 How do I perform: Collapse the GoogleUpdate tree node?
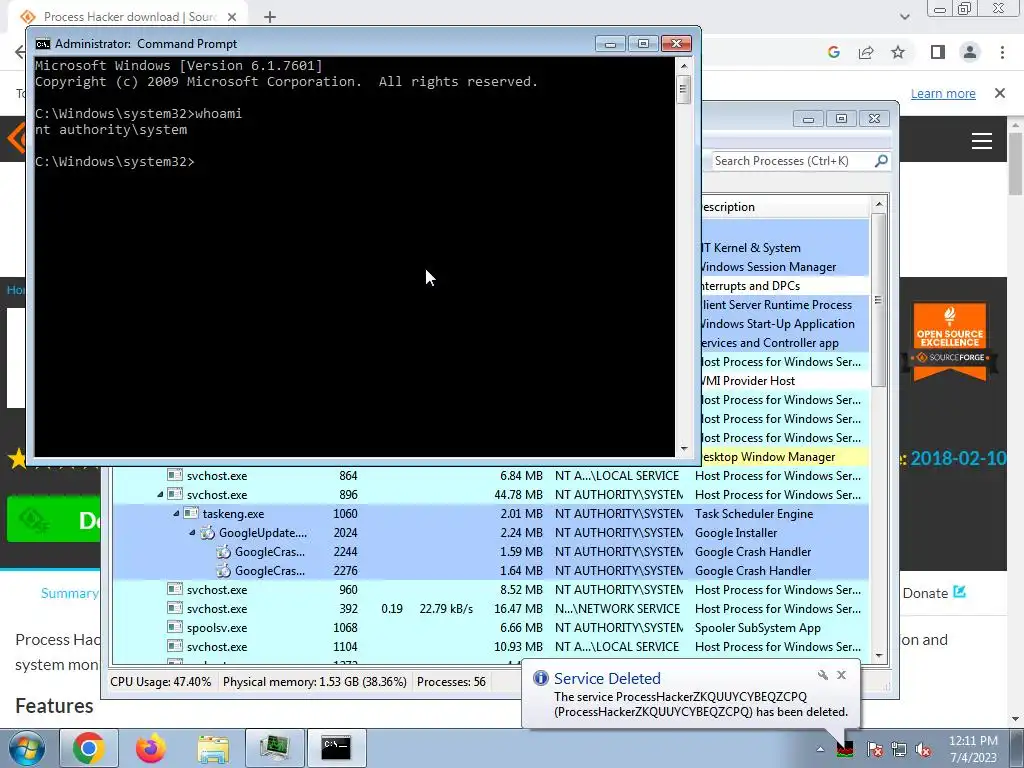[x=192, y=533]
